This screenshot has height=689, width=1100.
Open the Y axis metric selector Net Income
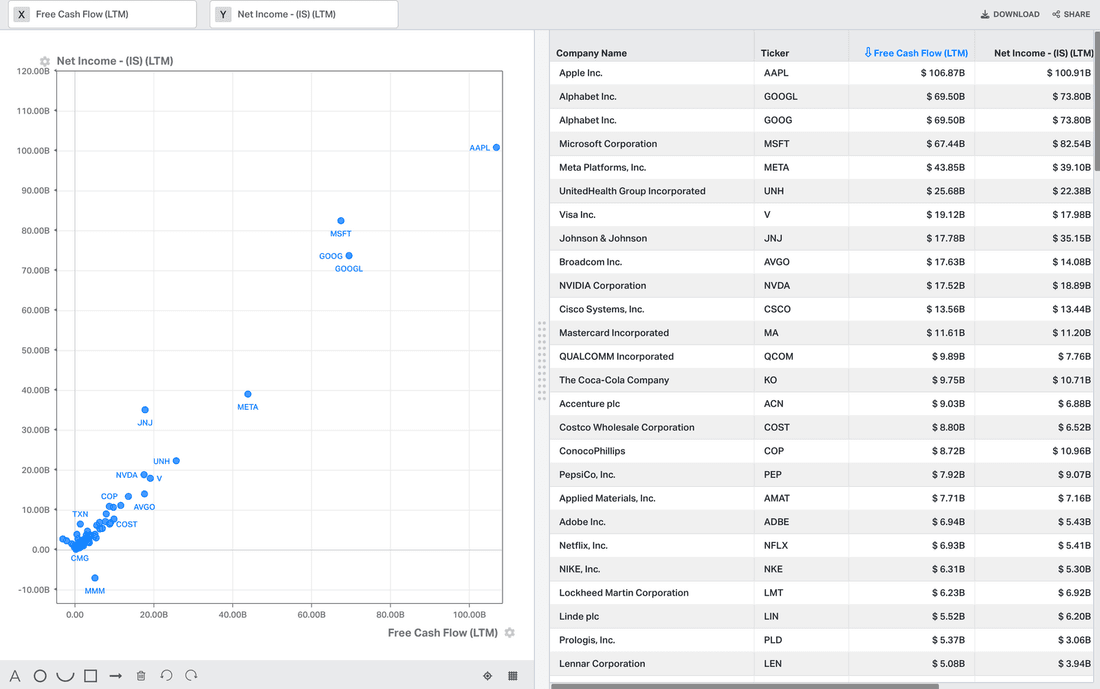coord(304,14)
